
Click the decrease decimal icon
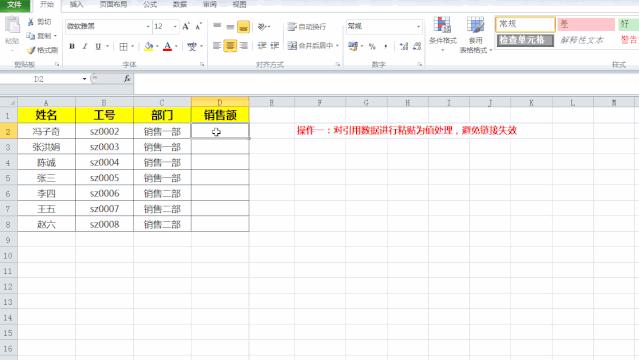pyautogui.click(x=417, y=46)
